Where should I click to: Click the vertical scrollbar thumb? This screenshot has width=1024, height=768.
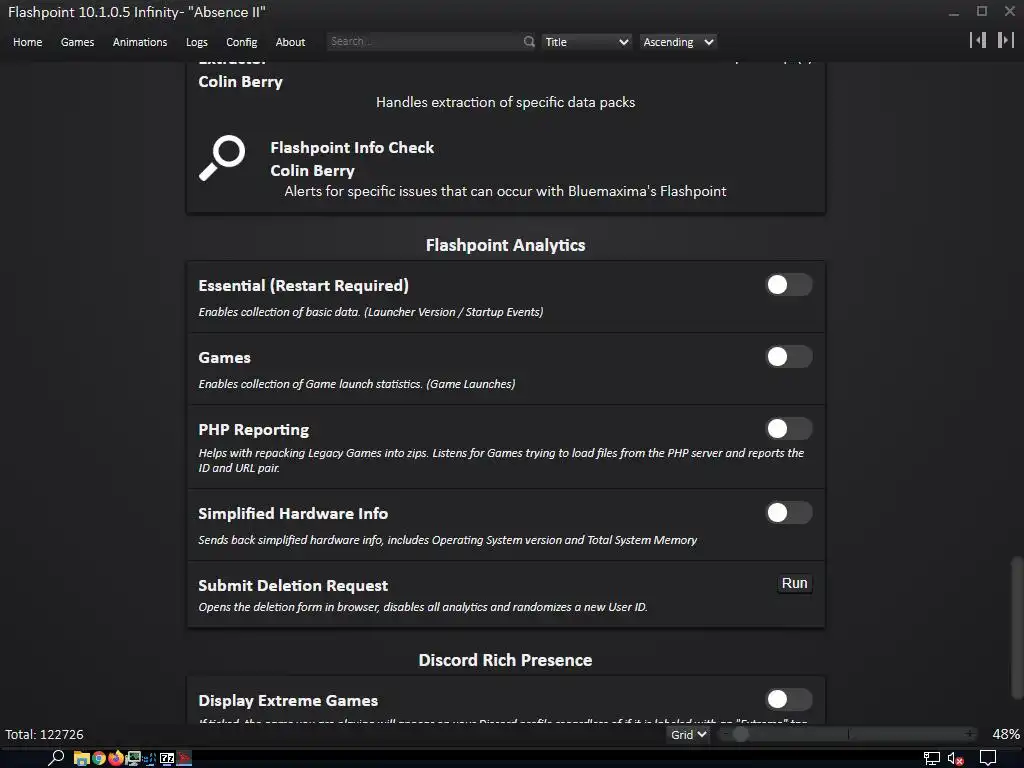tap(1015, 626)
